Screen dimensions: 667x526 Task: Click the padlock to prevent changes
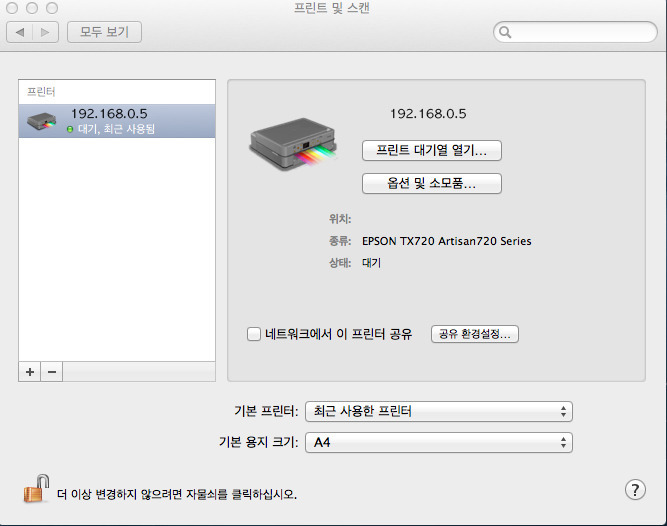click(x=36, y=489)
